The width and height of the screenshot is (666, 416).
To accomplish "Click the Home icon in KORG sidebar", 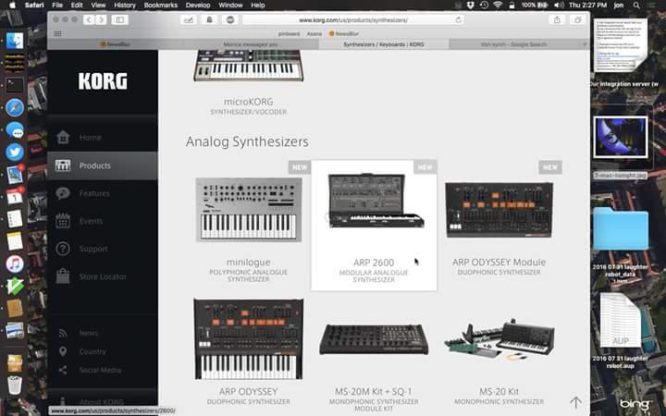I will pos(63,137).
